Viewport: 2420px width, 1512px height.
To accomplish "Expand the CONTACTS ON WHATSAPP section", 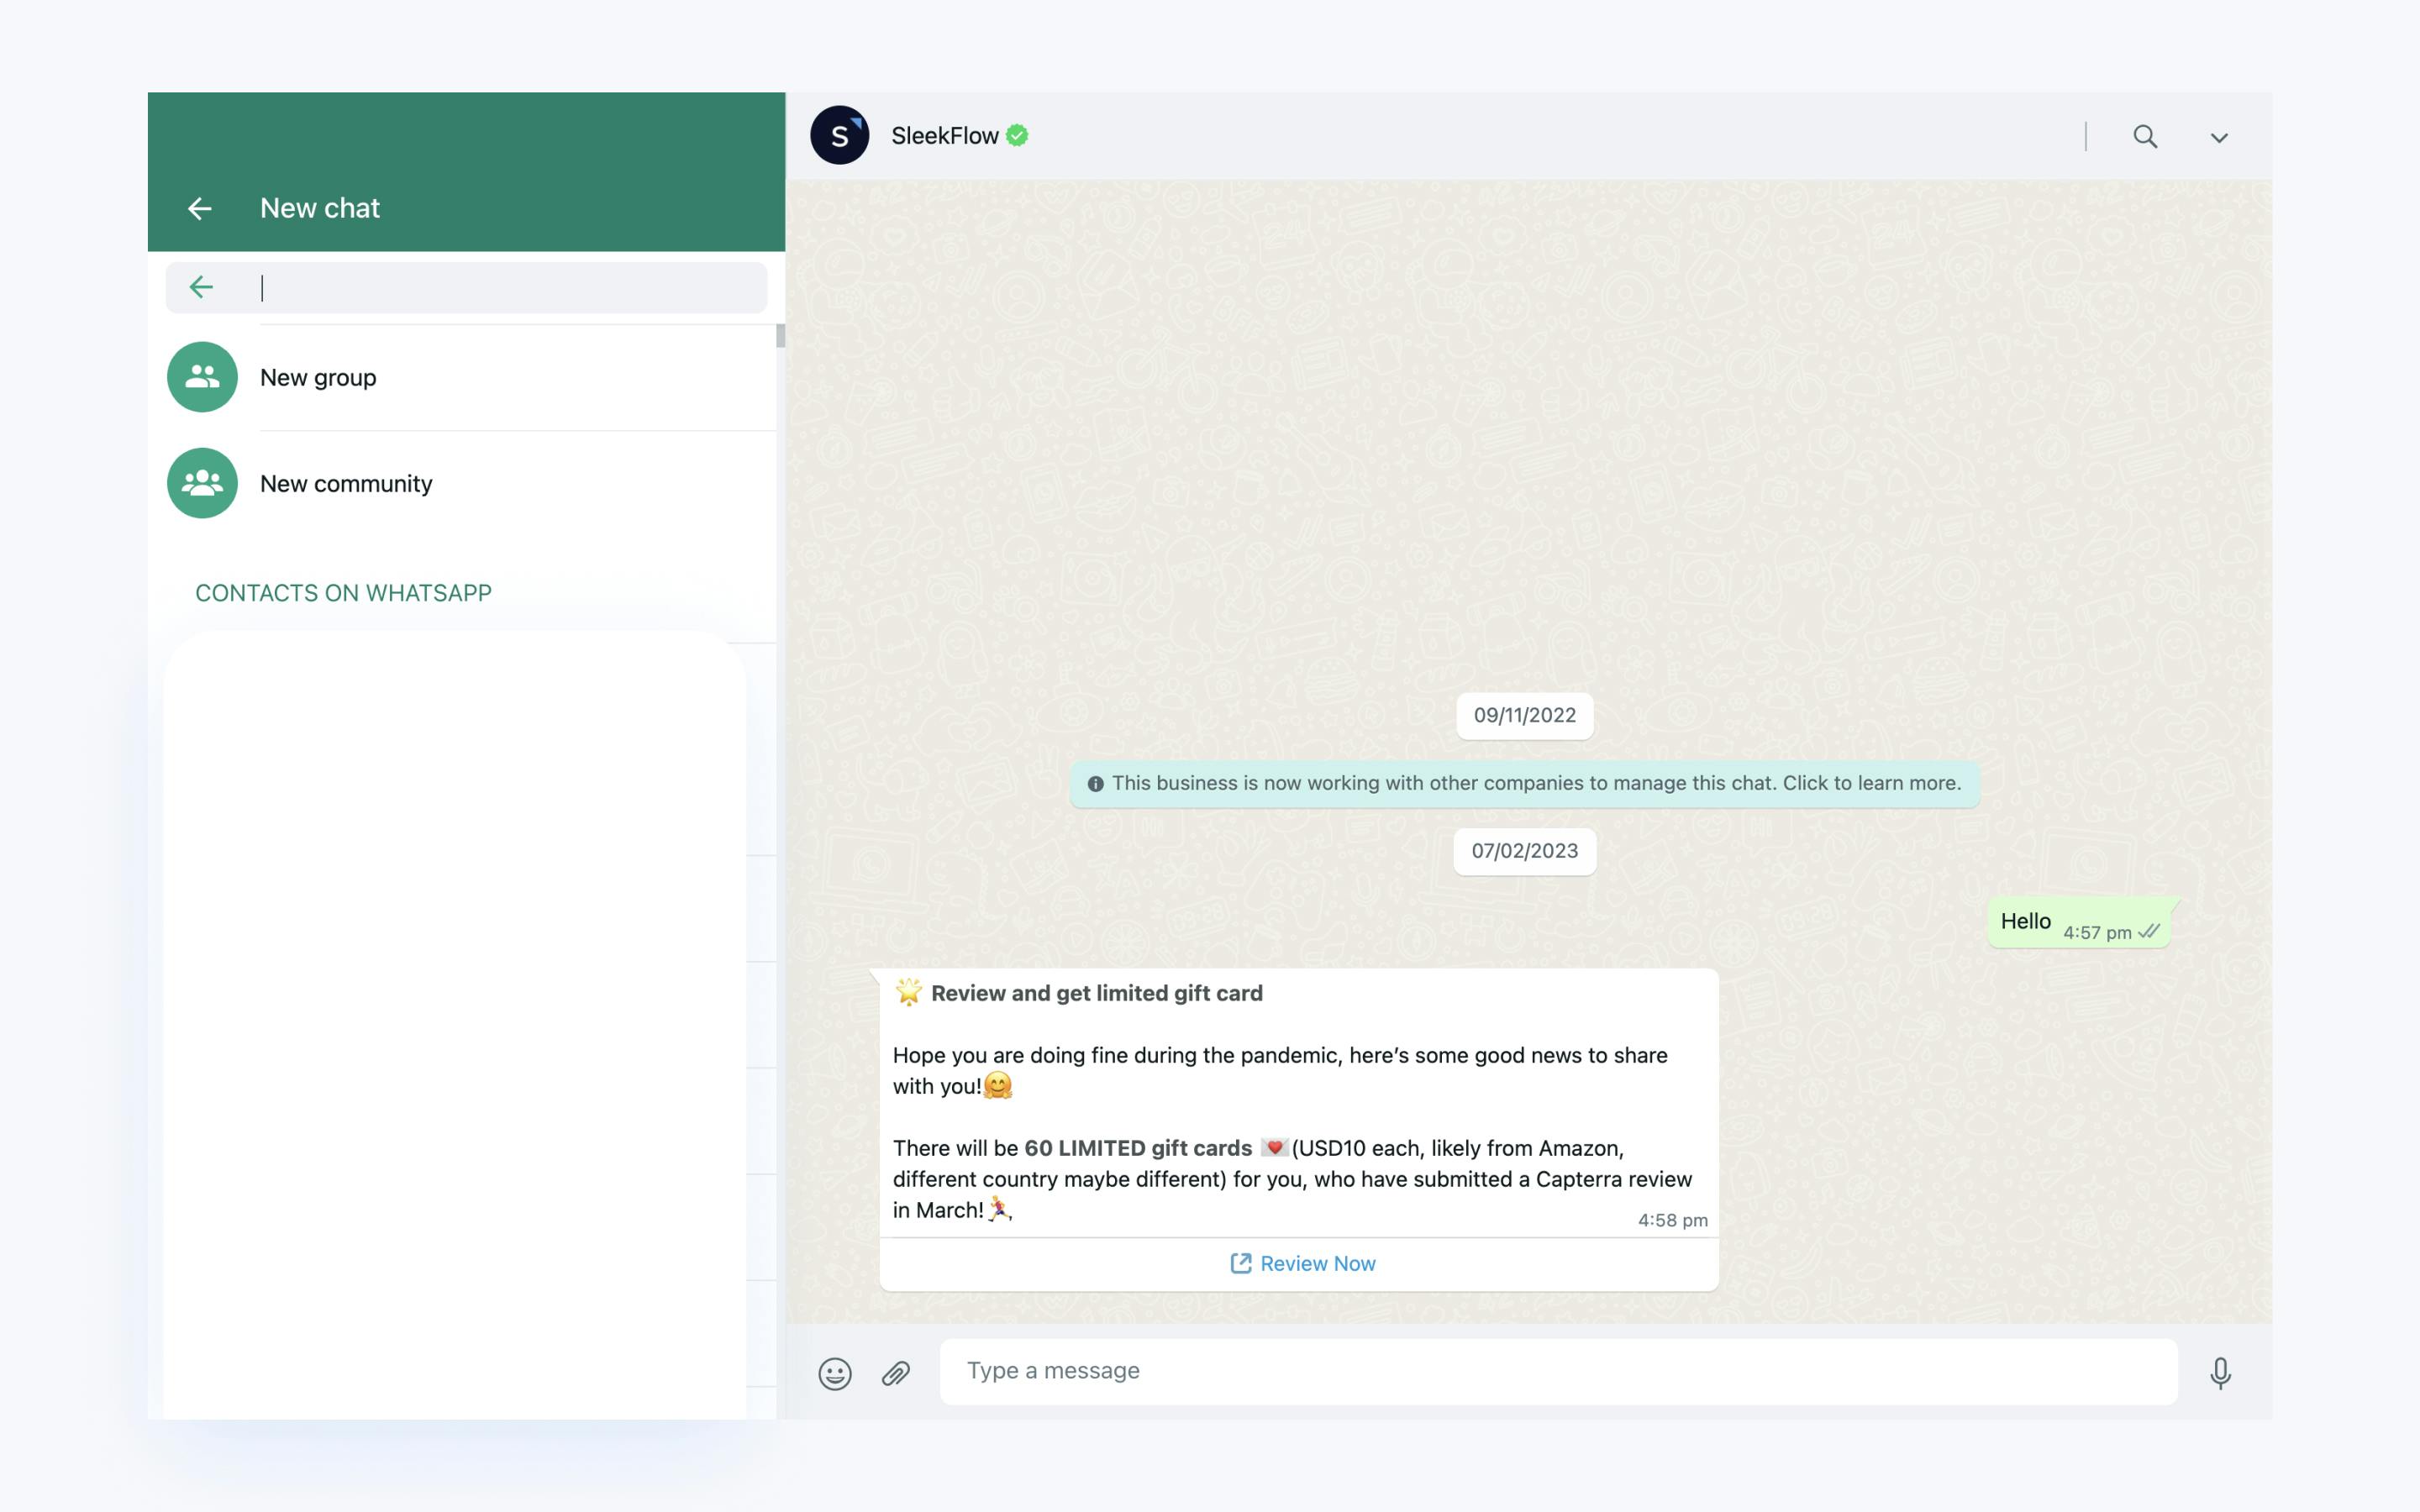I will coord(343,591).
